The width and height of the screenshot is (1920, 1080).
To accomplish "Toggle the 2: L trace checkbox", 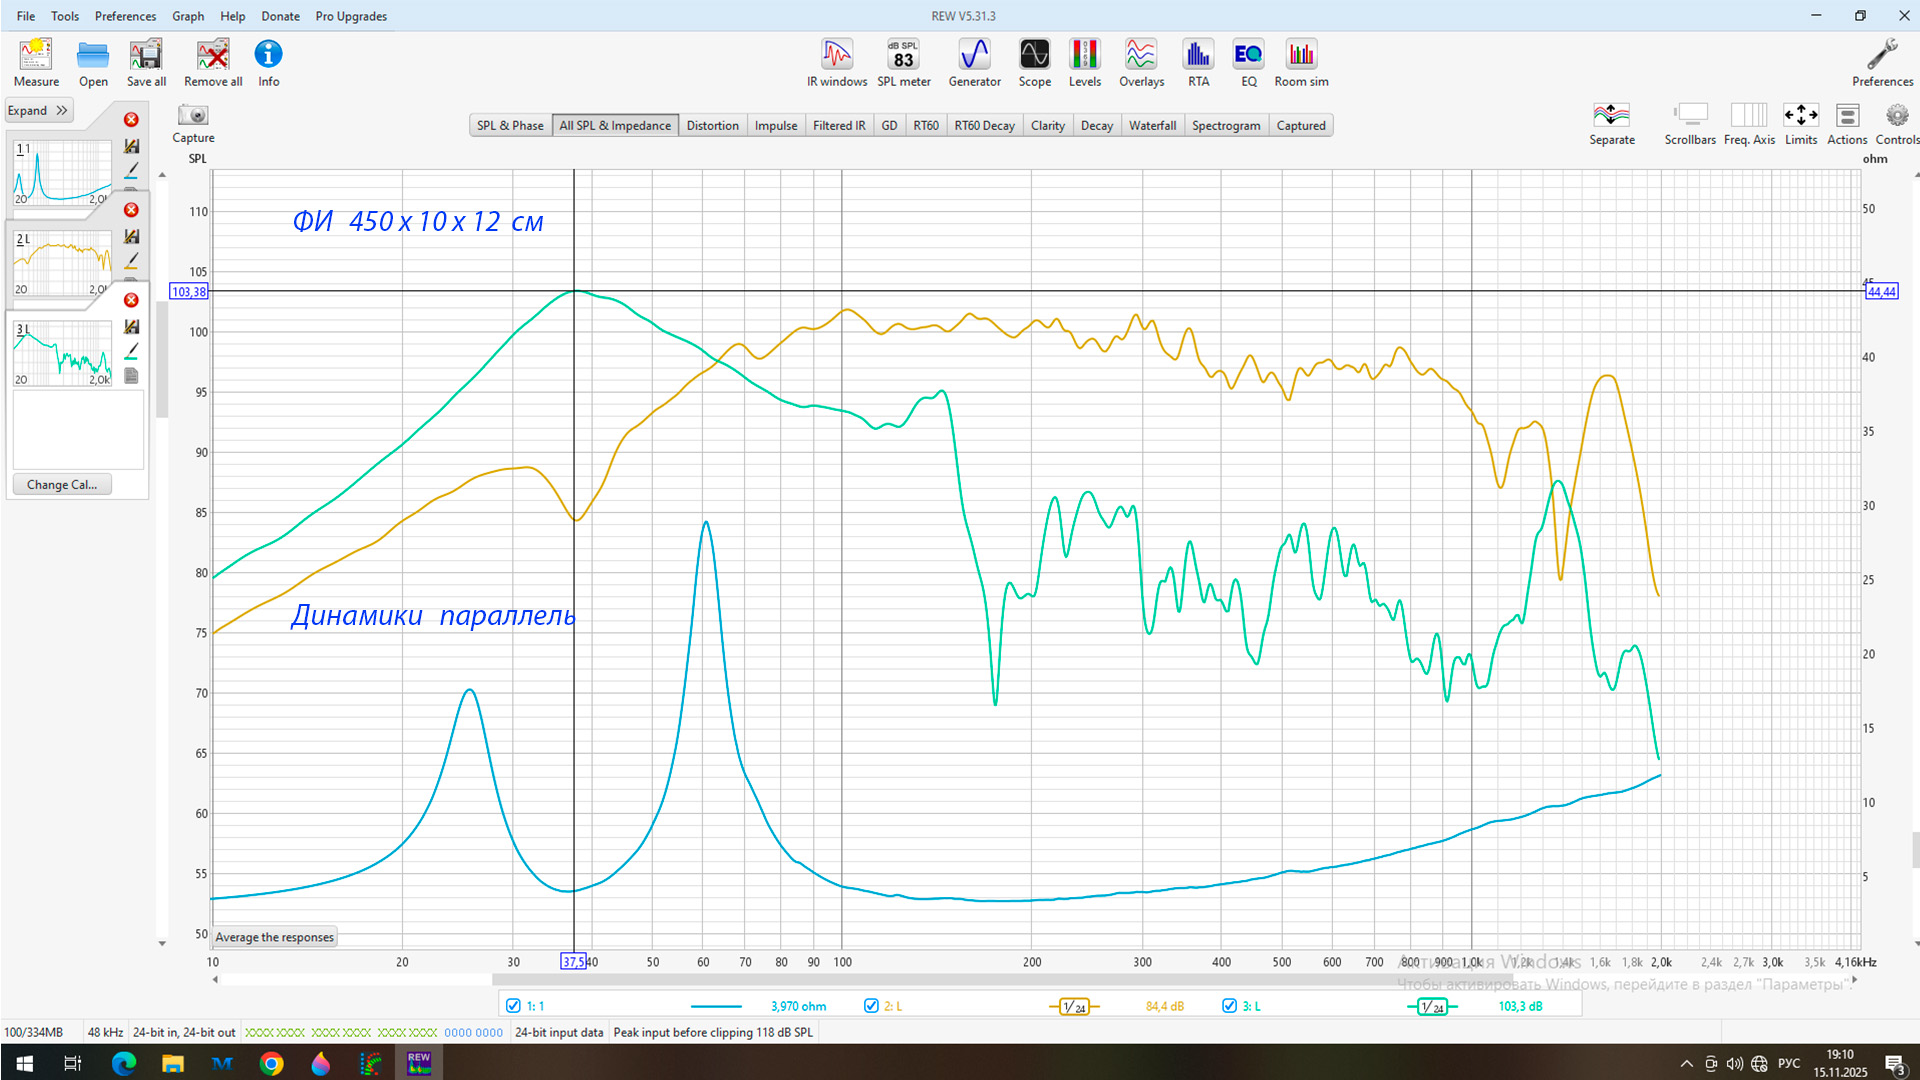I will (871, 1006).
